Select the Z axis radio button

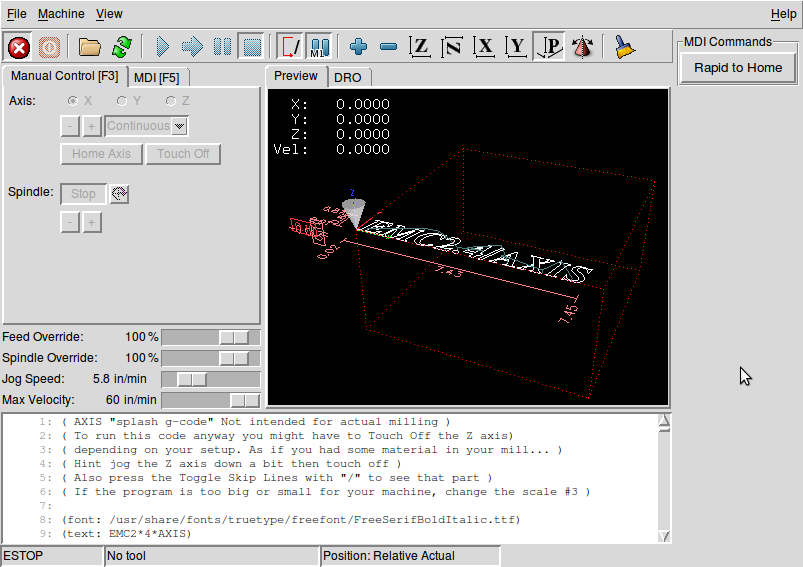pyautogui.click(x=171, y=101)
